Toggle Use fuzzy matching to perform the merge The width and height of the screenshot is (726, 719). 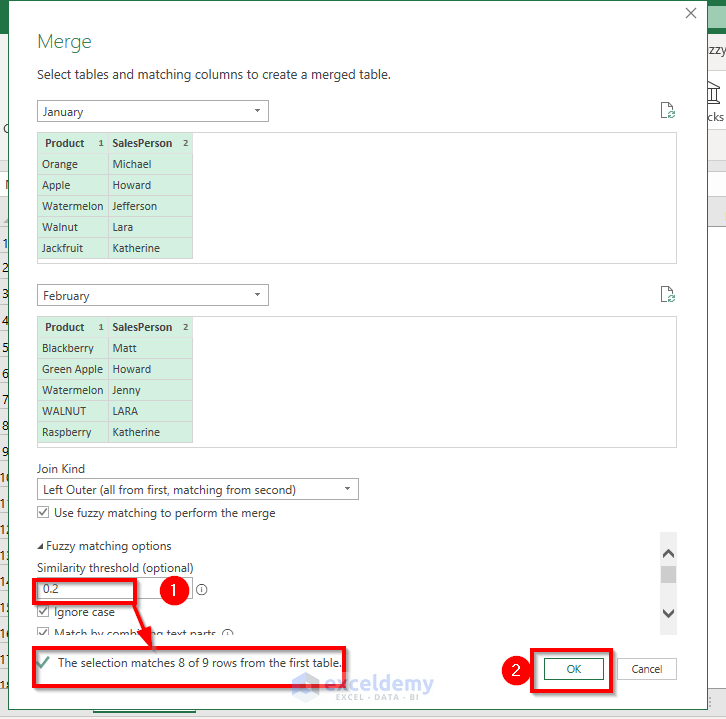pyautogui.click(x=43, y=512)
